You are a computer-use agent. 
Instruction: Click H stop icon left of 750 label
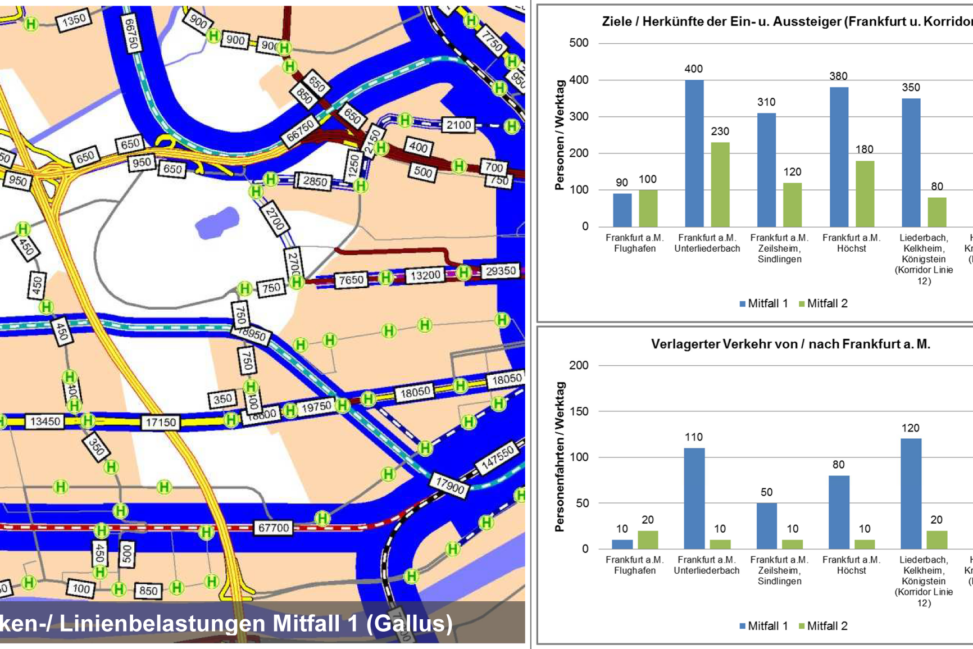pos(244,289)
